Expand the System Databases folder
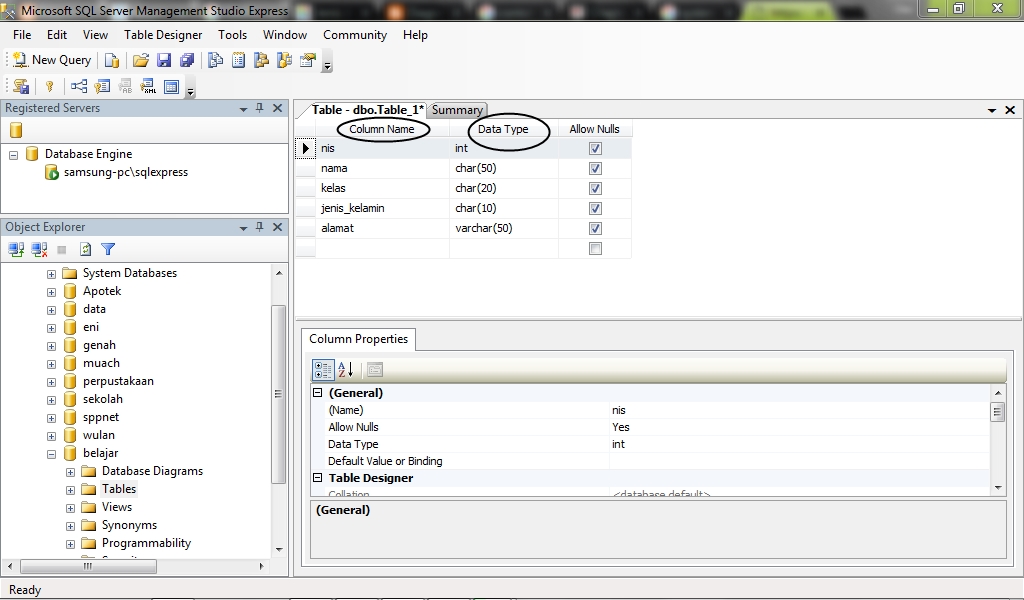This screenshot has height=600, width=1024. [x=52, y=274]
